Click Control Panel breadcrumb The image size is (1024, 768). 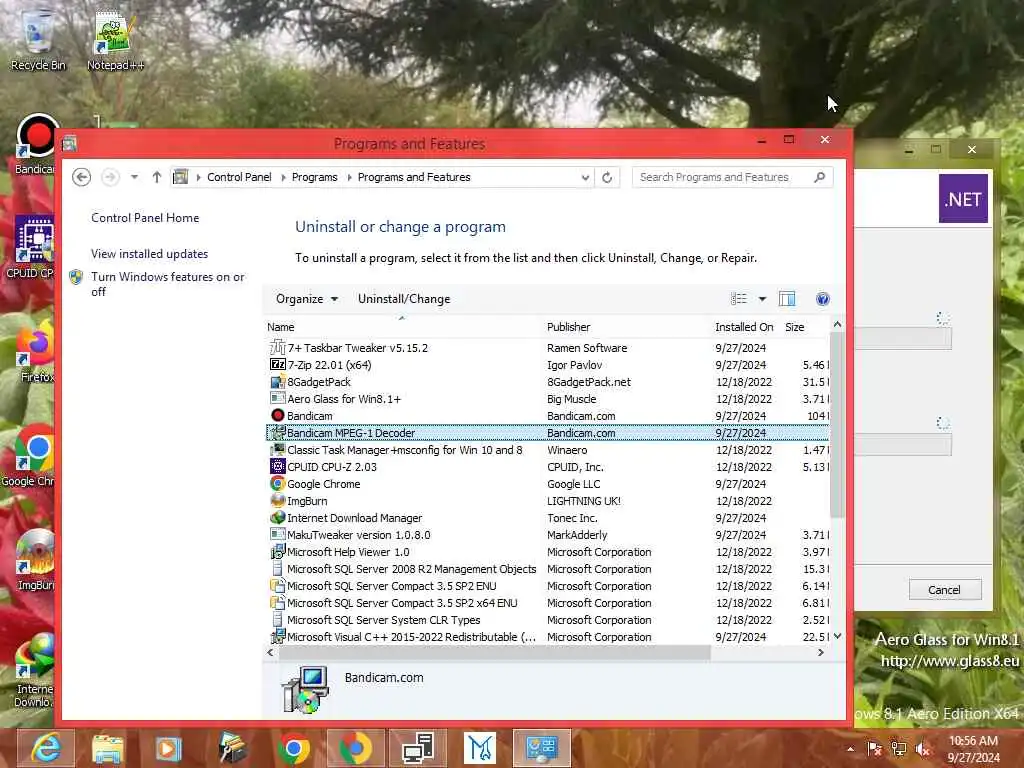pos(239,177)
